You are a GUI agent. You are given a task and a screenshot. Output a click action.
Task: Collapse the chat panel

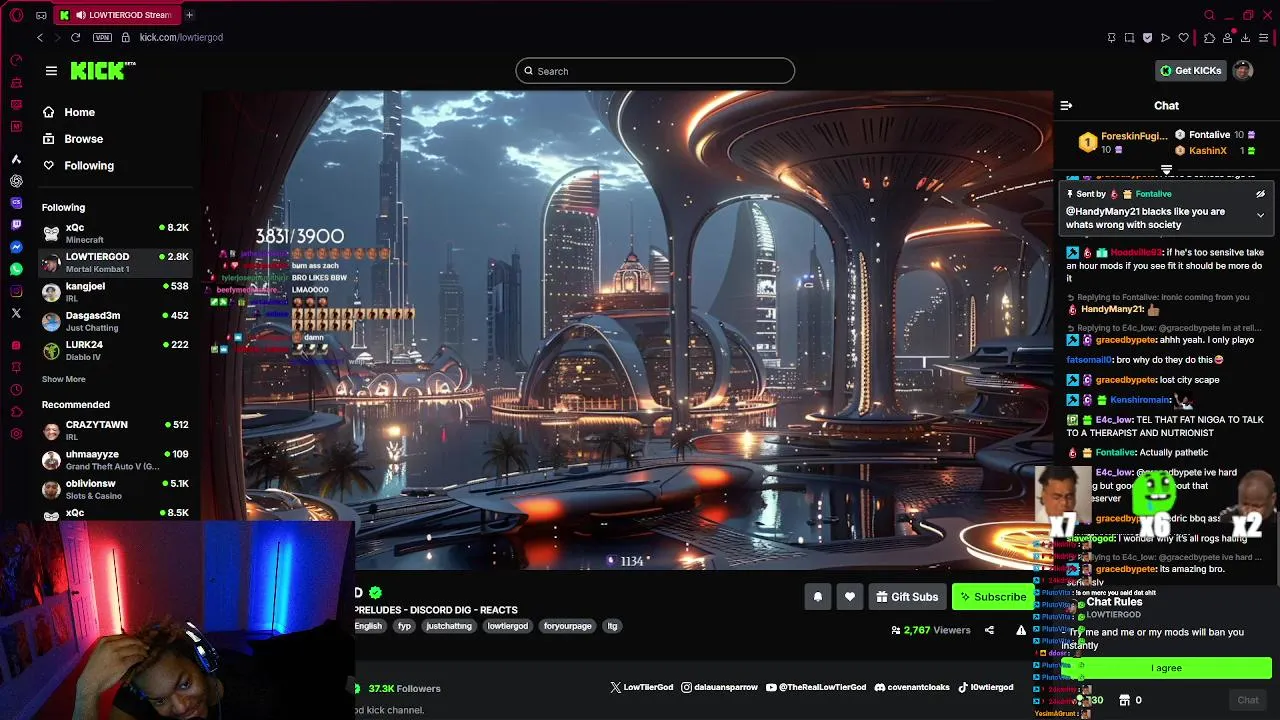point(1066,105)
